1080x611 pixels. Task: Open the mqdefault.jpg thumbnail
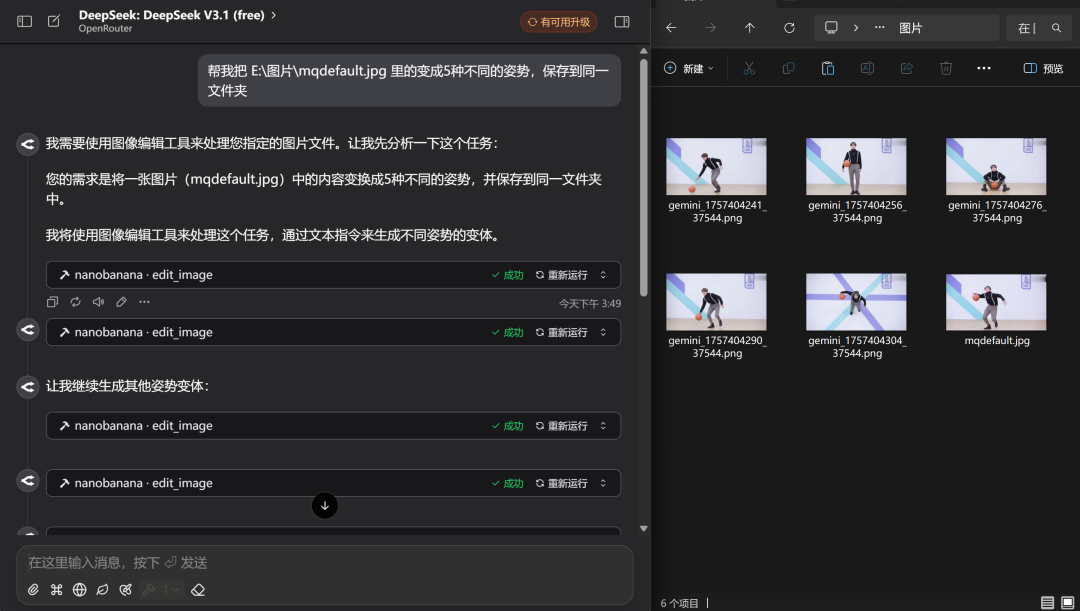996,302
